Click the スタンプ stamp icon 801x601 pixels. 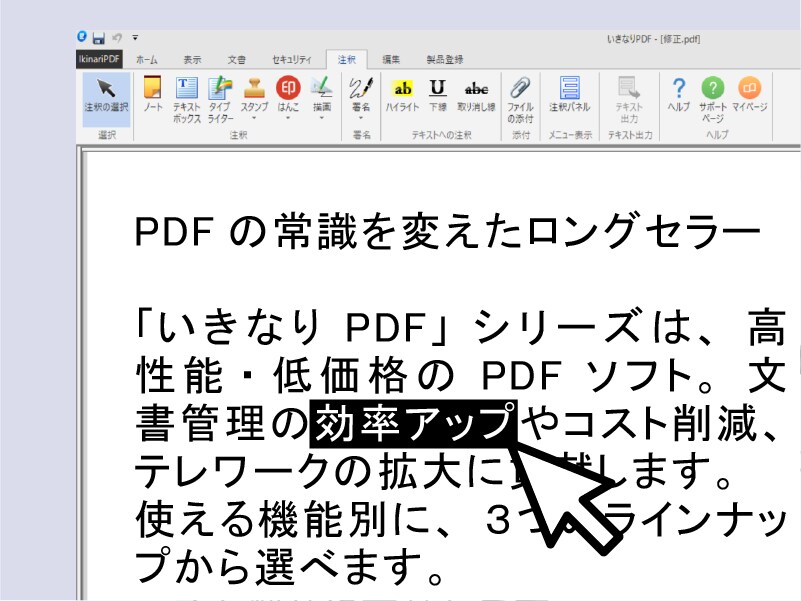(254, 88)
